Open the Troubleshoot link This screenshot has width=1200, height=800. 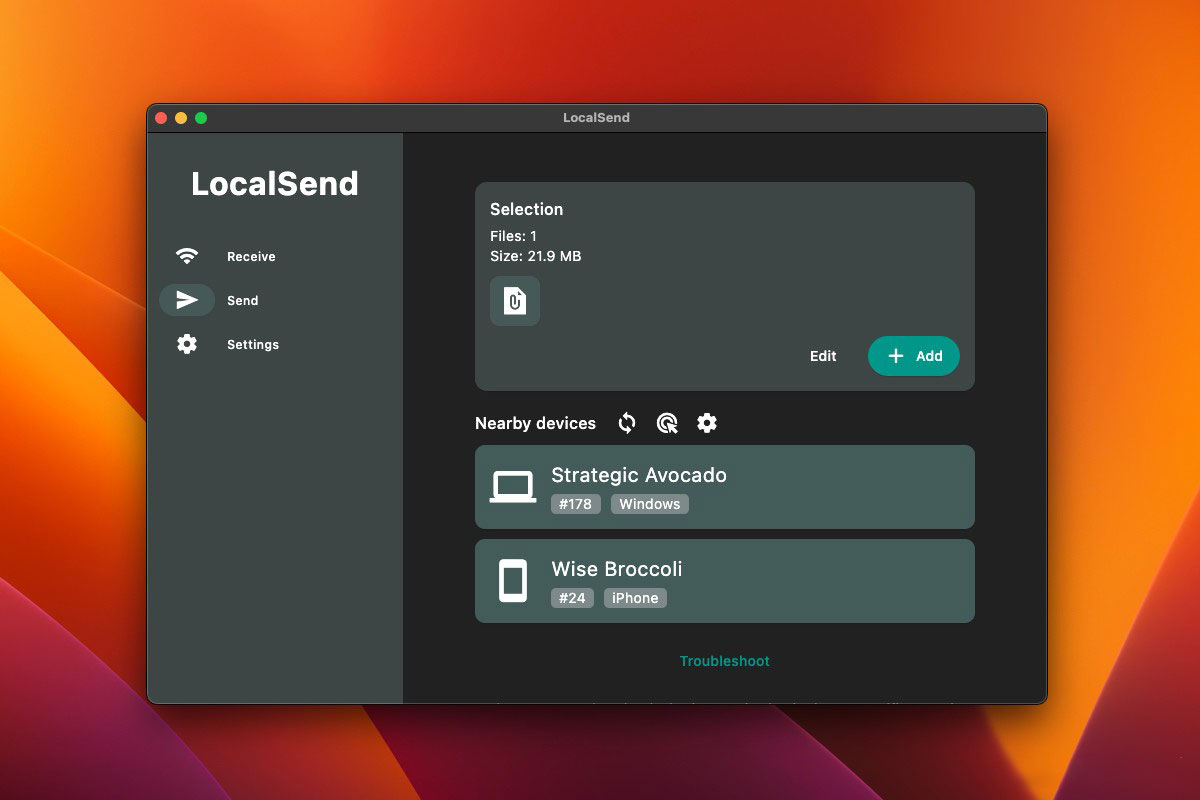(725, 661)
